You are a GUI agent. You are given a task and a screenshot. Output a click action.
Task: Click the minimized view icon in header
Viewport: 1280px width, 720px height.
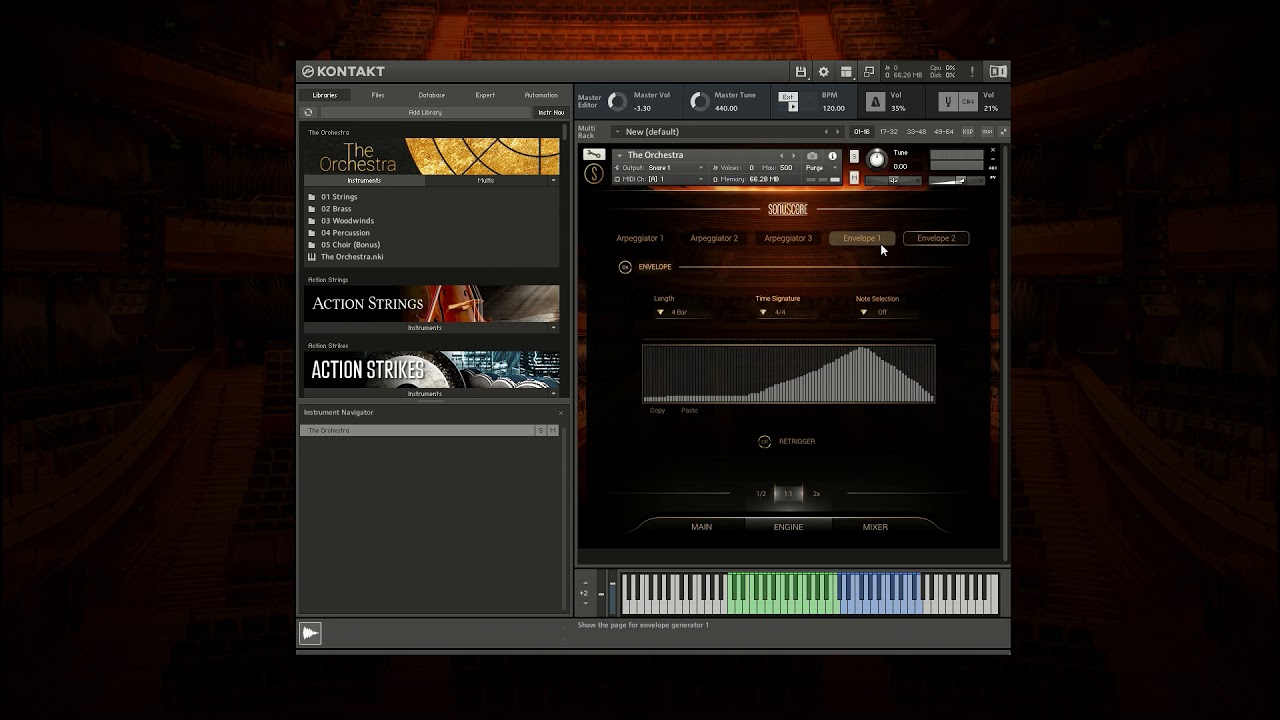pos(869,72)
